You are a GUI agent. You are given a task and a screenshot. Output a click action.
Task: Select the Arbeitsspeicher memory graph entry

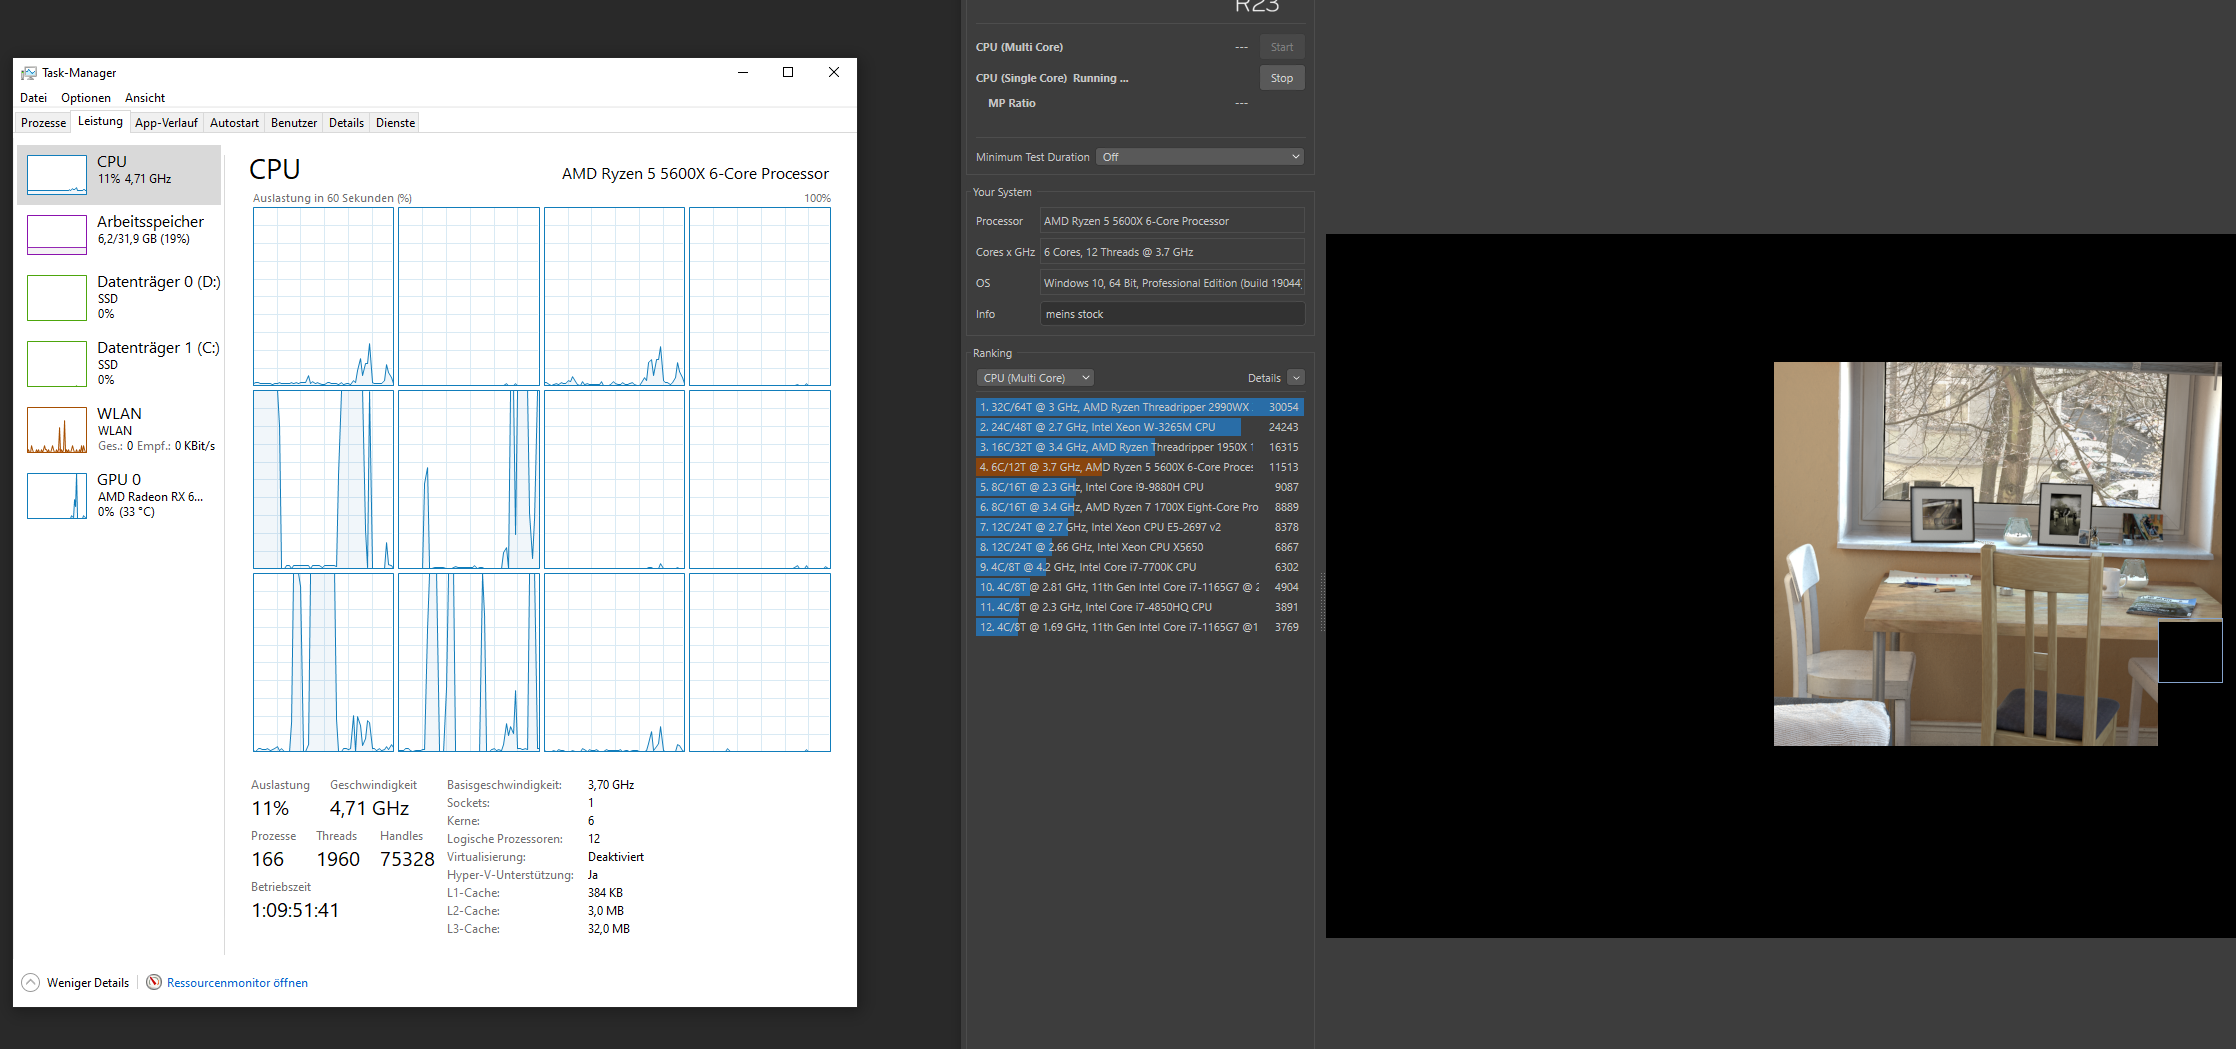[x=119, y=235]
